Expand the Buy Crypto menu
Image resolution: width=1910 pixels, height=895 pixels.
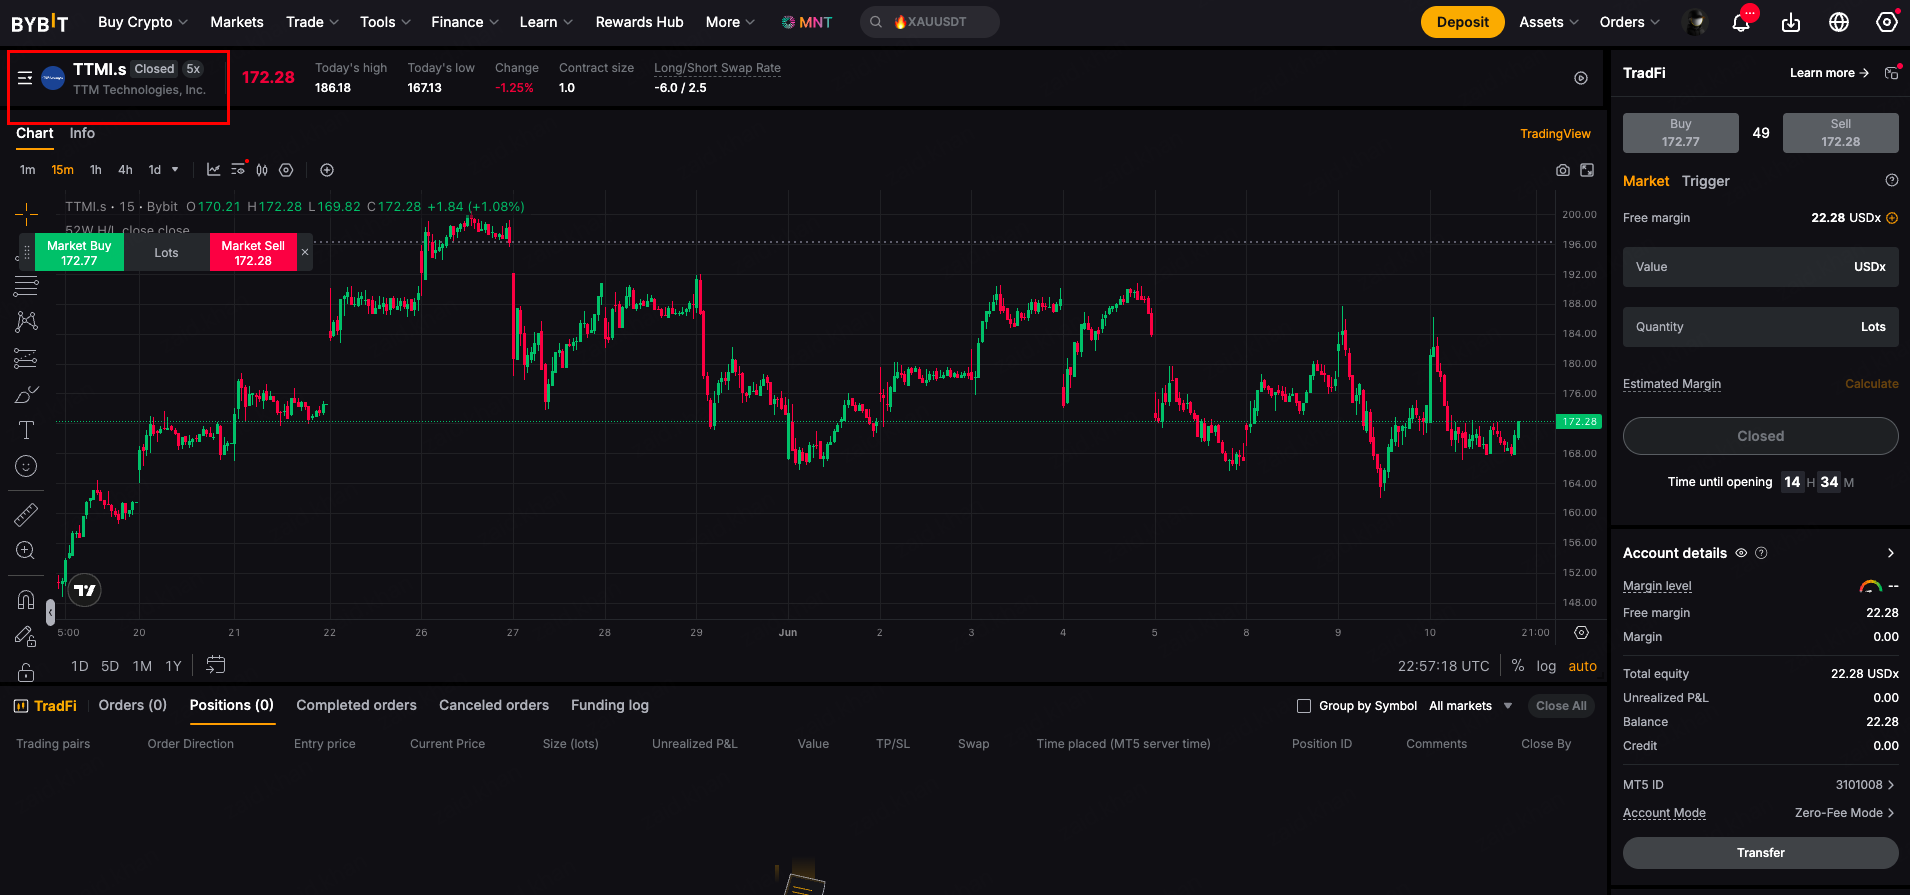pyautogui.click(x=143, y=22)
